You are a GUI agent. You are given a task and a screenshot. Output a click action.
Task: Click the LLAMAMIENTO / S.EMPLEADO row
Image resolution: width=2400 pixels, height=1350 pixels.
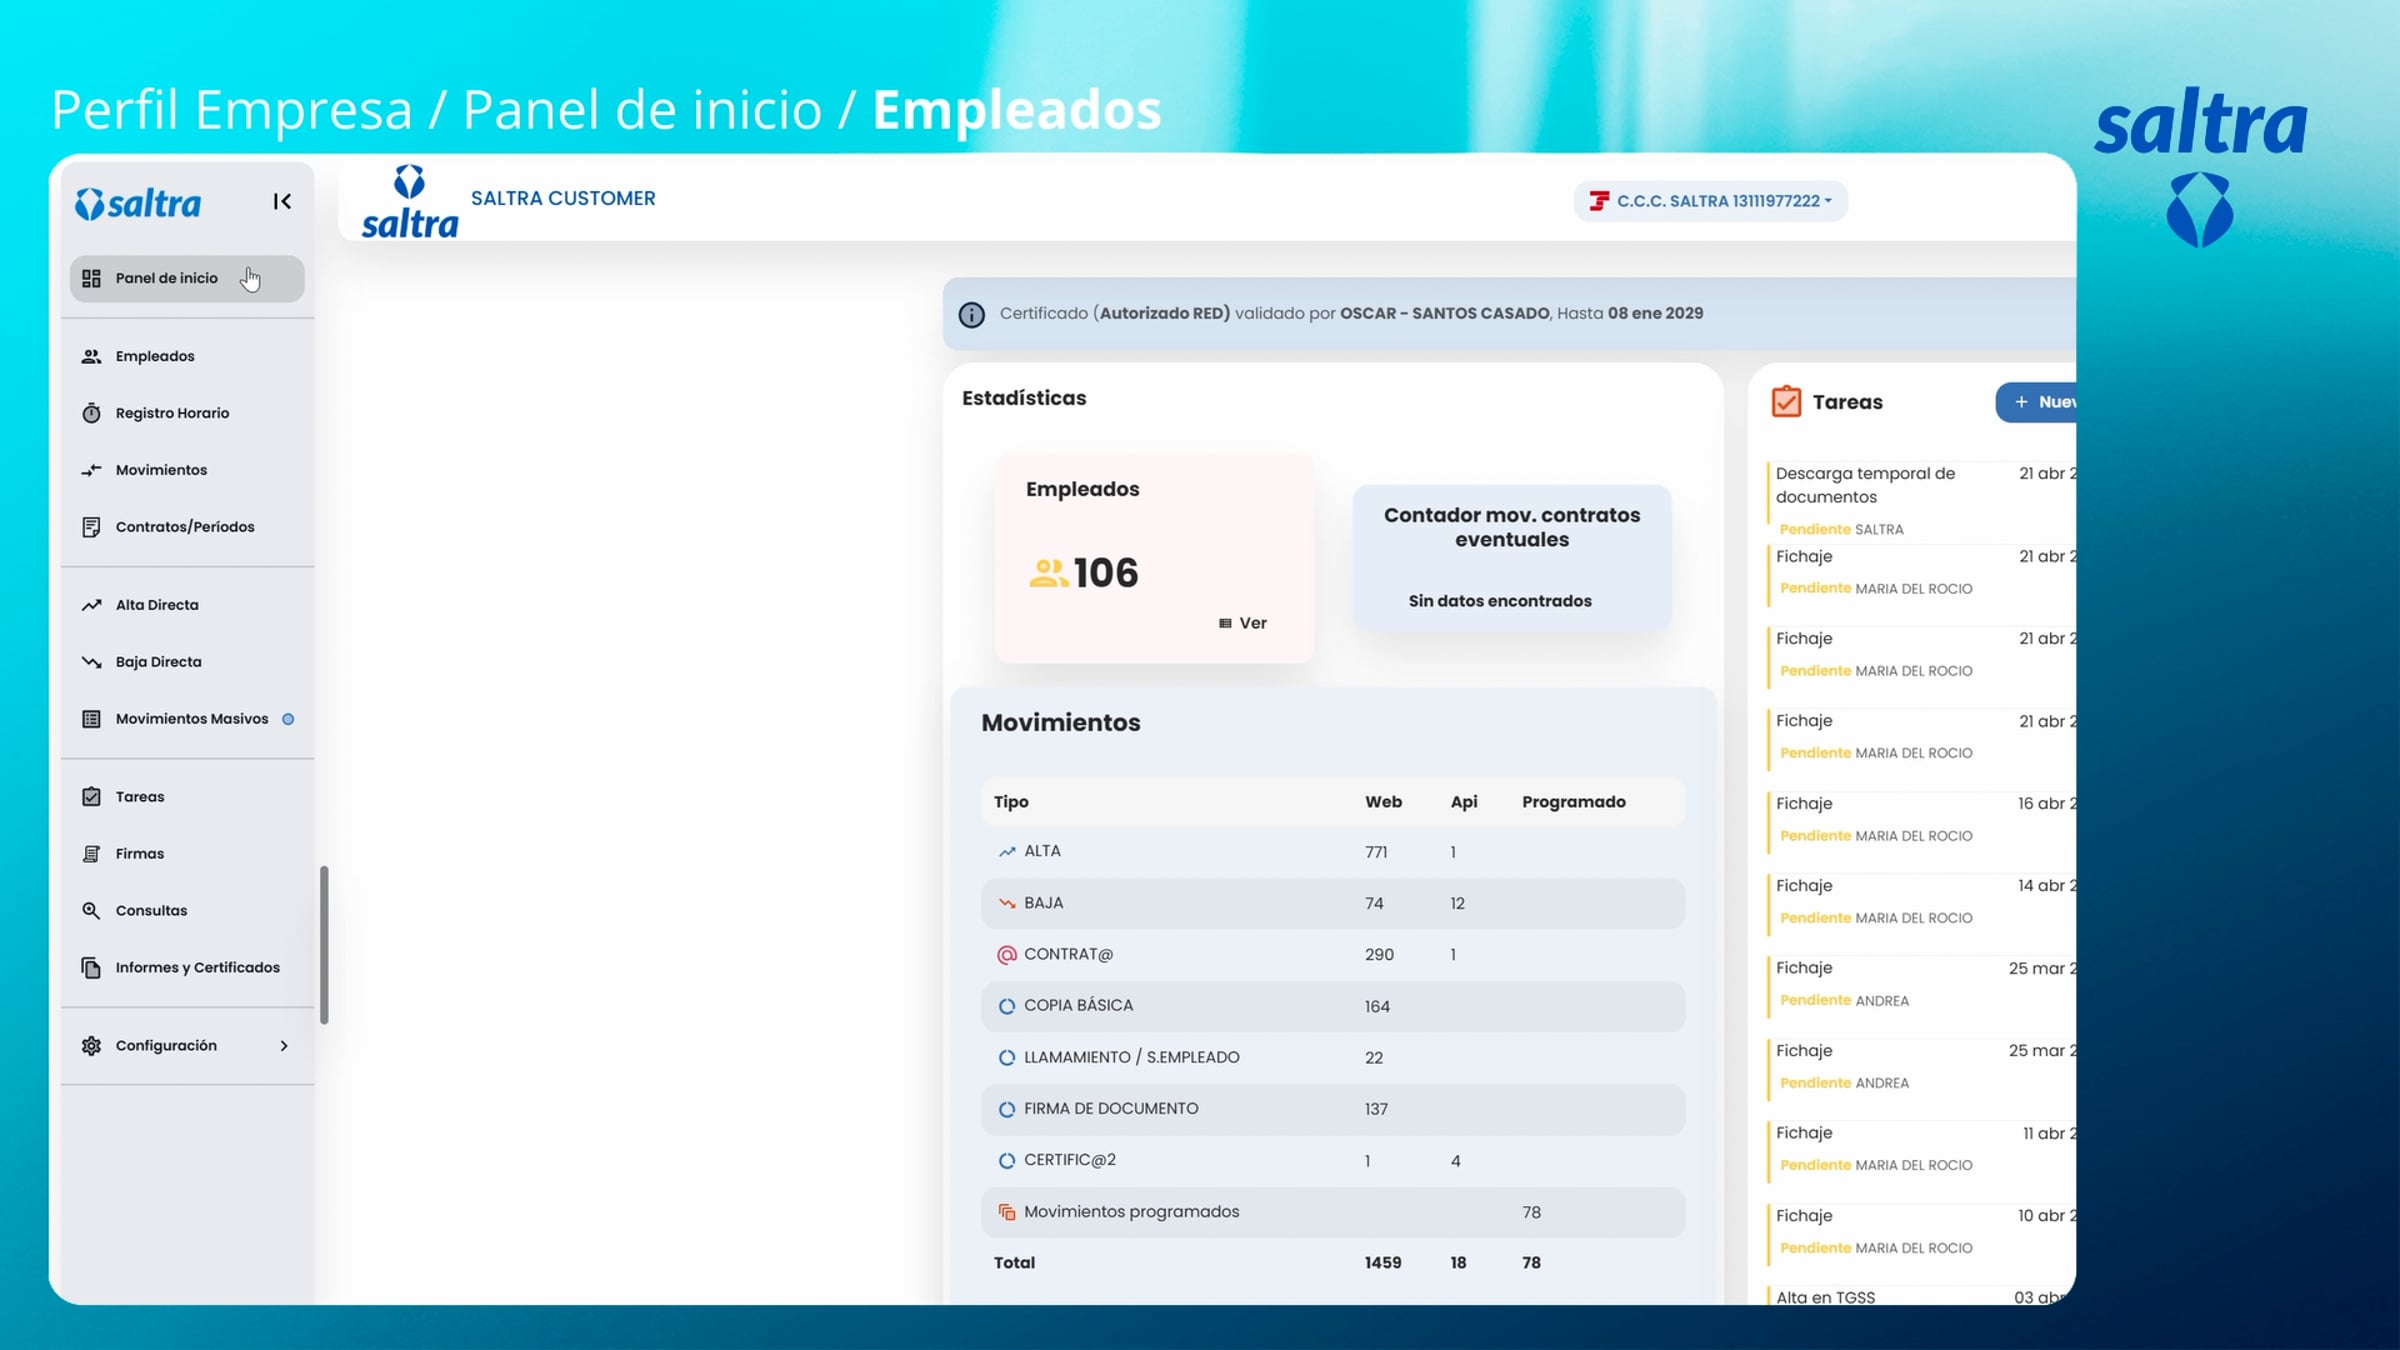1333,1058
